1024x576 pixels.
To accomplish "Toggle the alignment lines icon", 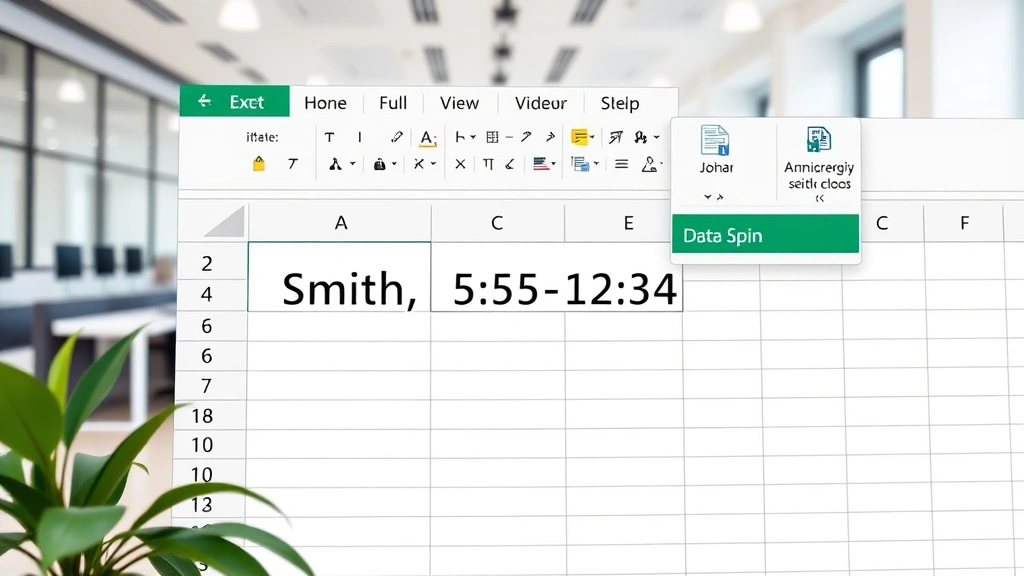I will (x=621, y=163).
